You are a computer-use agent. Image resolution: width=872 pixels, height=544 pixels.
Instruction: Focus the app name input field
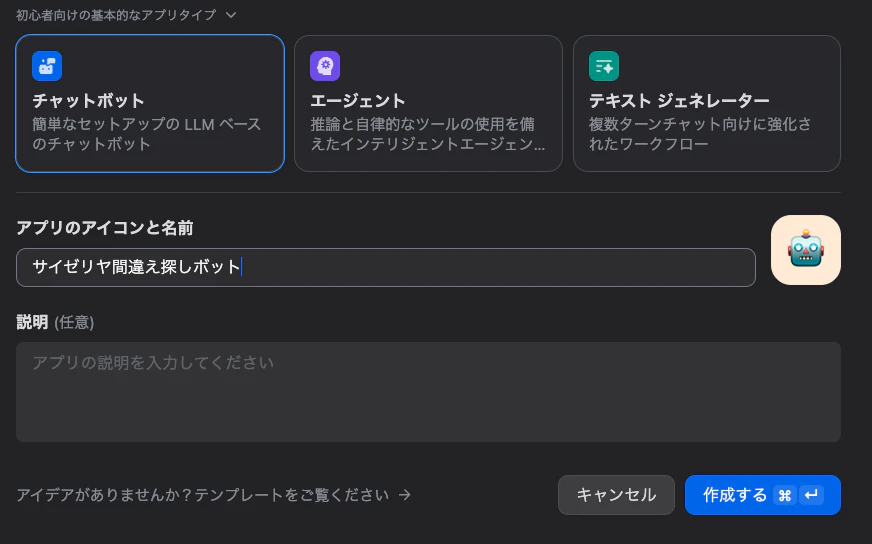[386, 268]
